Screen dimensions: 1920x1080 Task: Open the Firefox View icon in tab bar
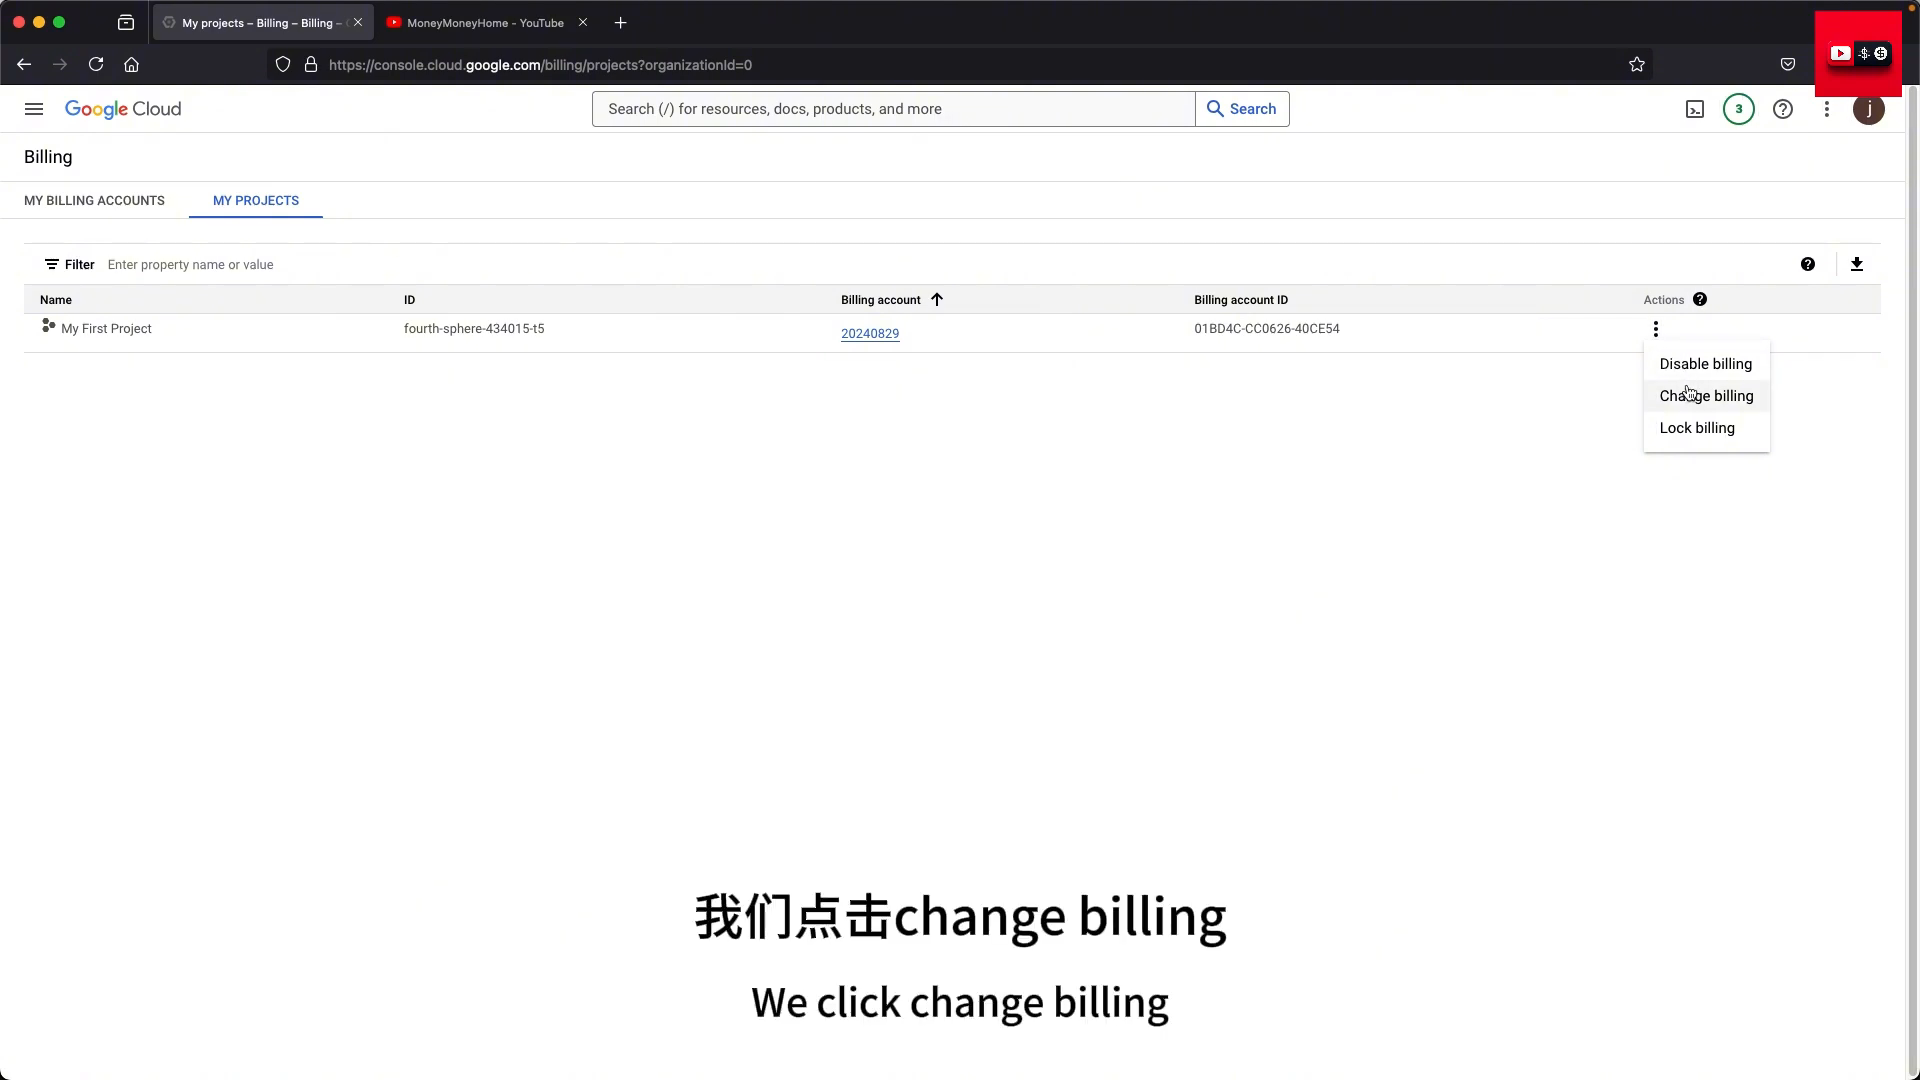click(x=126, y=22)
